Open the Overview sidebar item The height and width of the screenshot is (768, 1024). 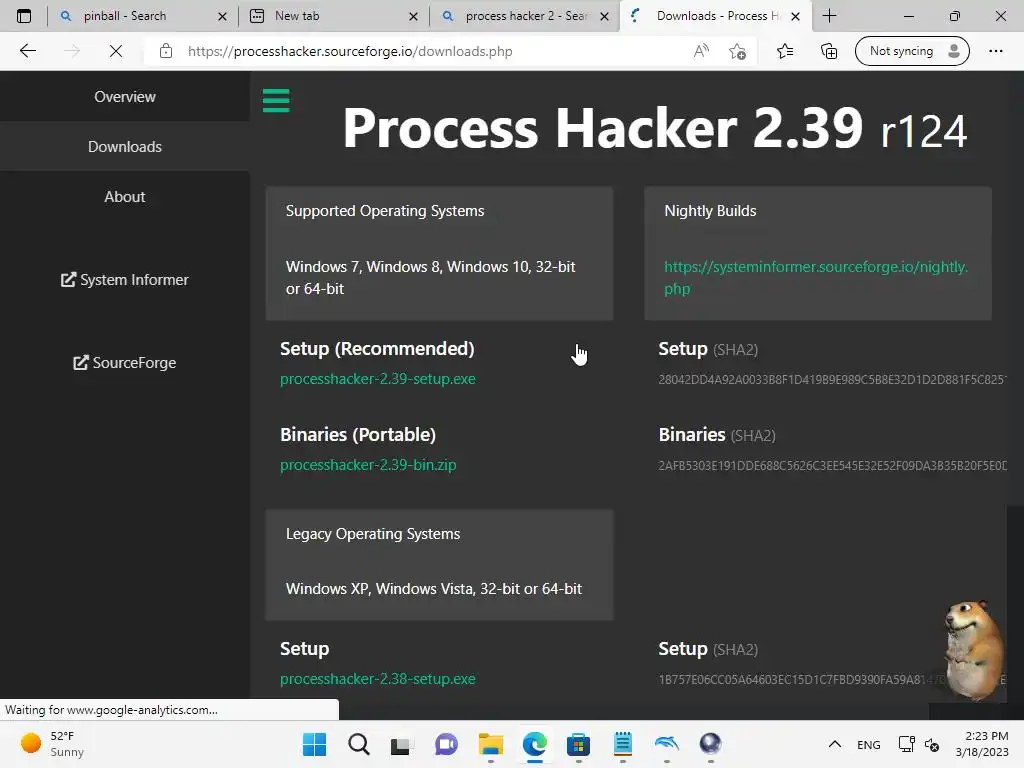(x=125, y=97)
